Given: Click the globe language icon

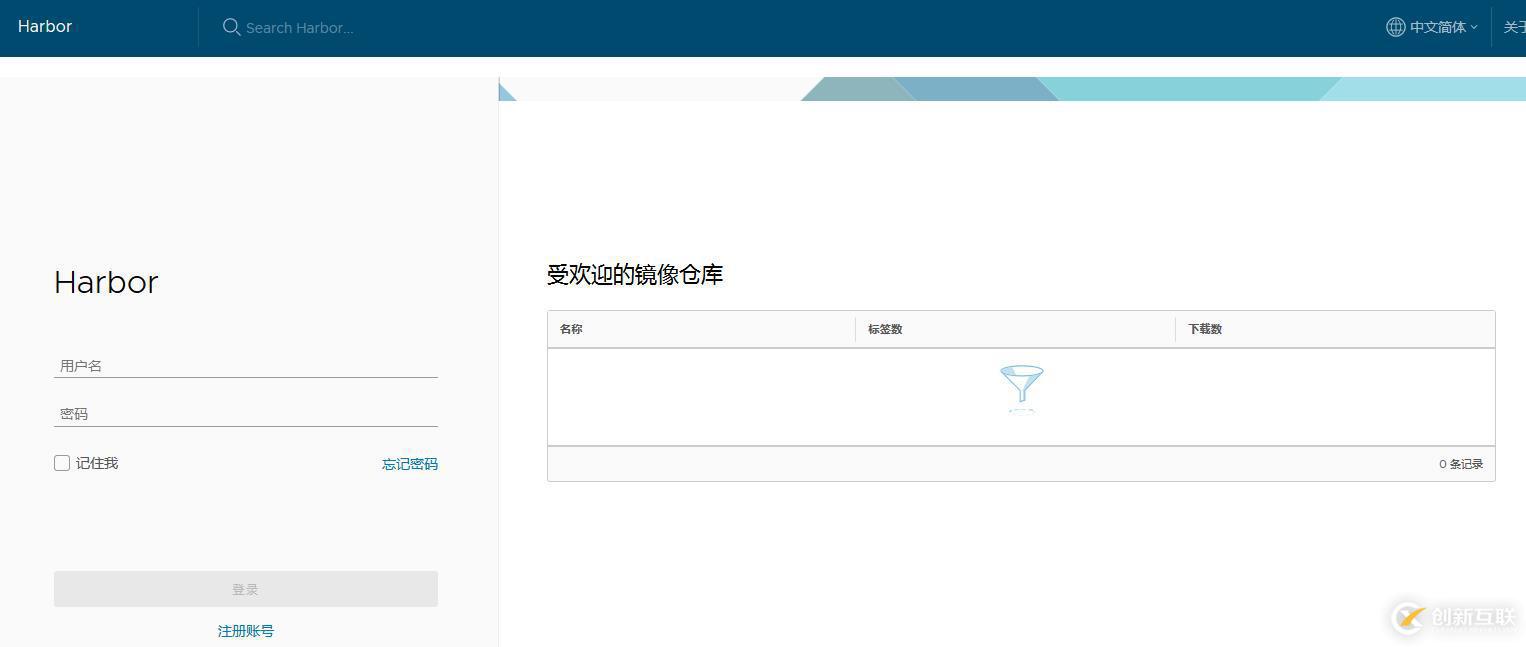Looking at the screenshot, I should pyautogui.click(x=1395, y=27).
